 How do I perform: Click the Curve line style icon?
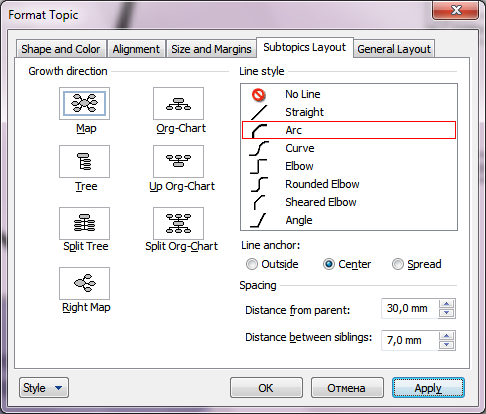259,148
